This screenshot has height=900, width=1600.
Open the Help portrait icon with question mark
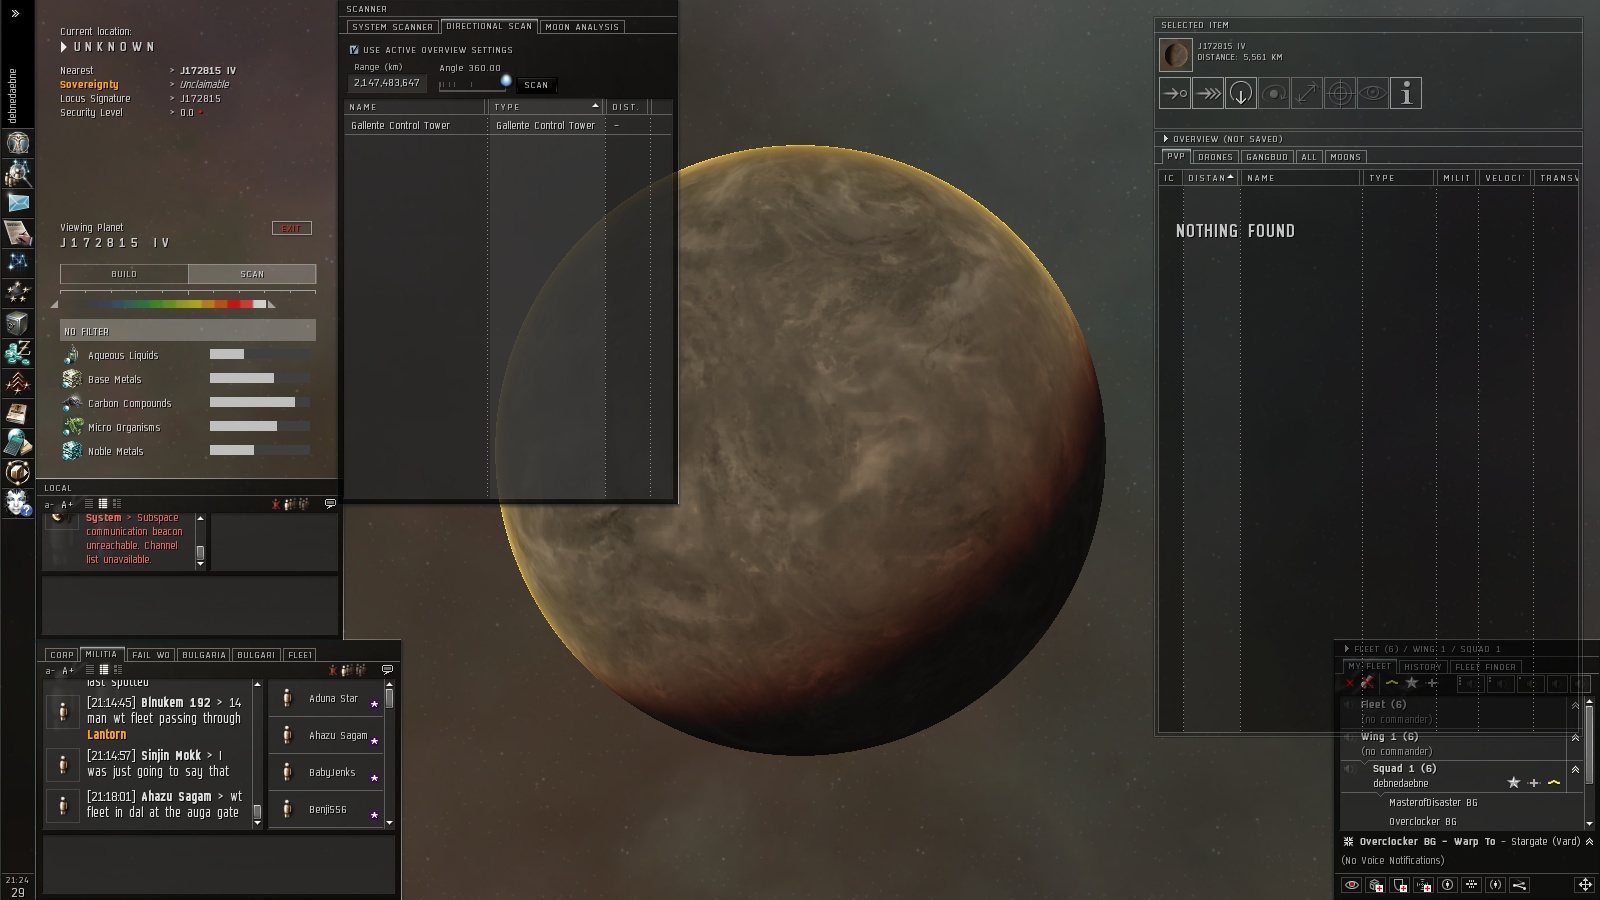point(18,502)
